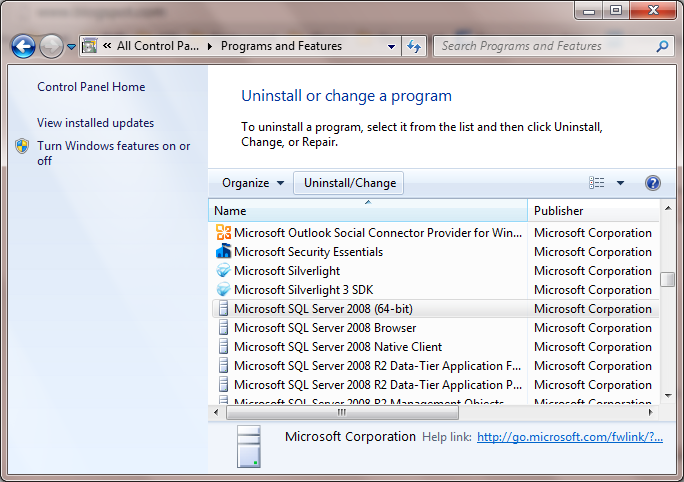The height and width of the screenshot is (482, 684).
Task: Click the vertical scrollbar up arrow
Action: click(x=668, y=209)
